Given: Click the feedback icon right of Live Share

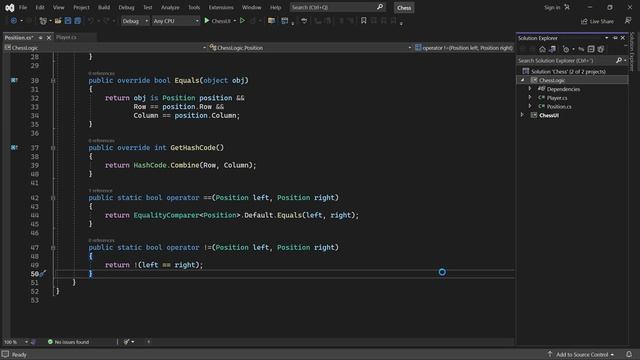Looking at the screenshot, I should (x=628, y=20).
